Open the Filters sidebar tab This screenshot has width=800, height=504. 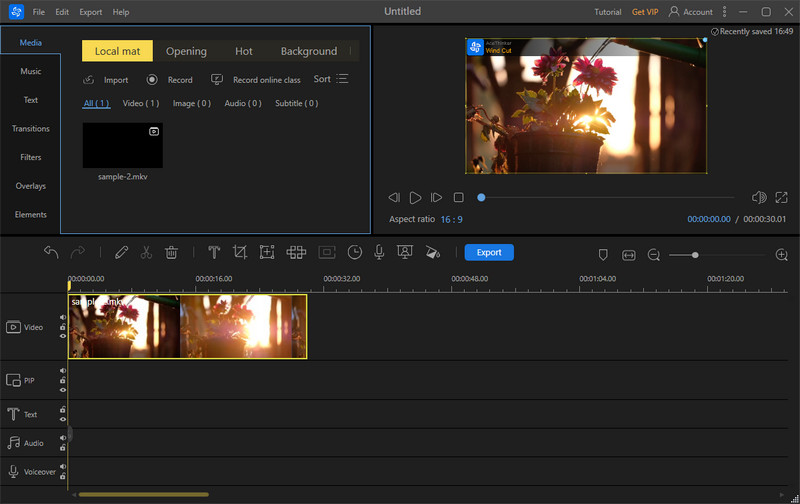[x=31, y=157]
